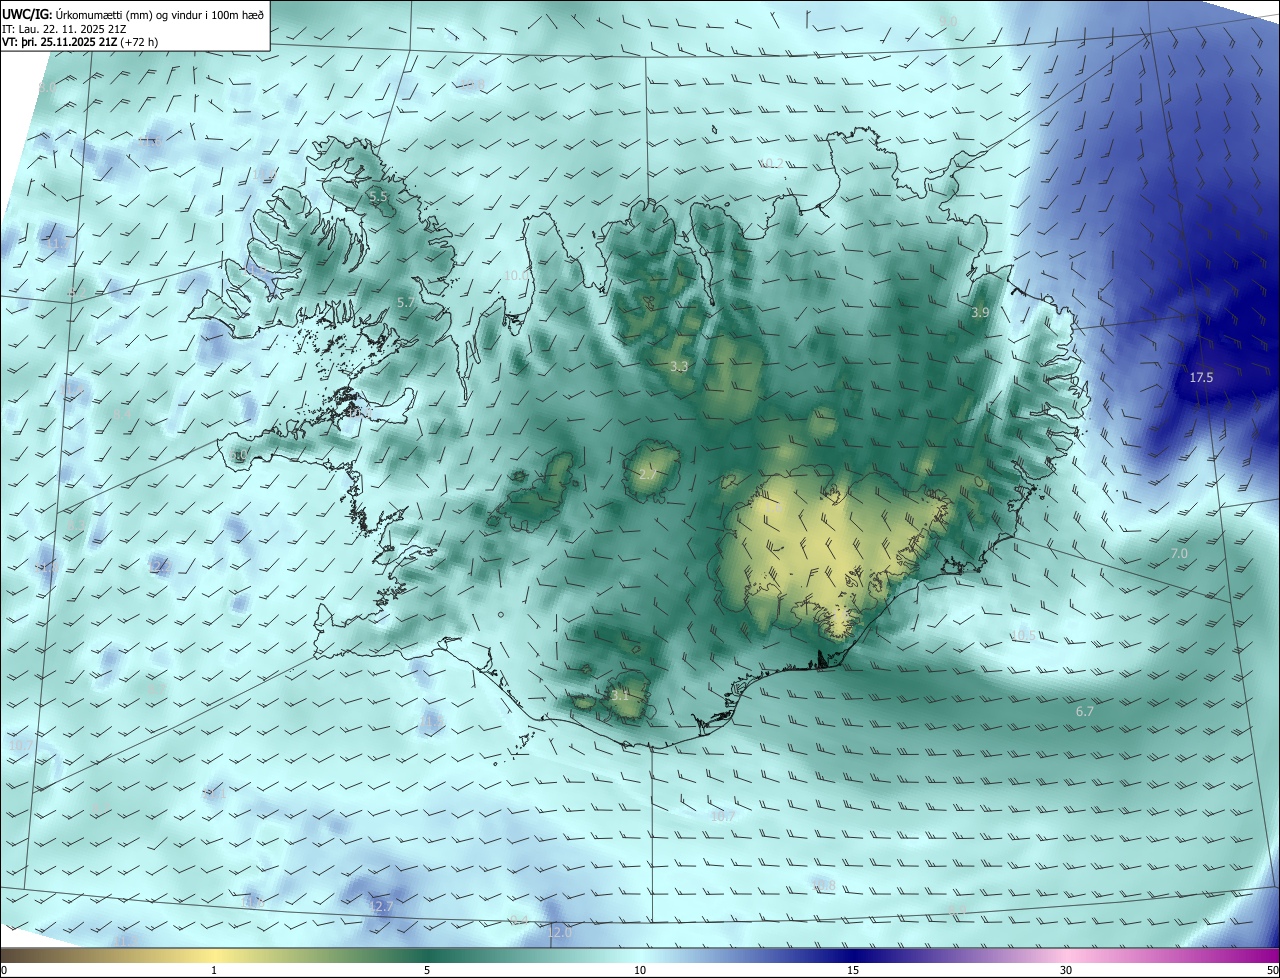Click the 3.3 value in North Iceland
Viewport: 1280px width, 978px height.
click(x=679, y=366)
